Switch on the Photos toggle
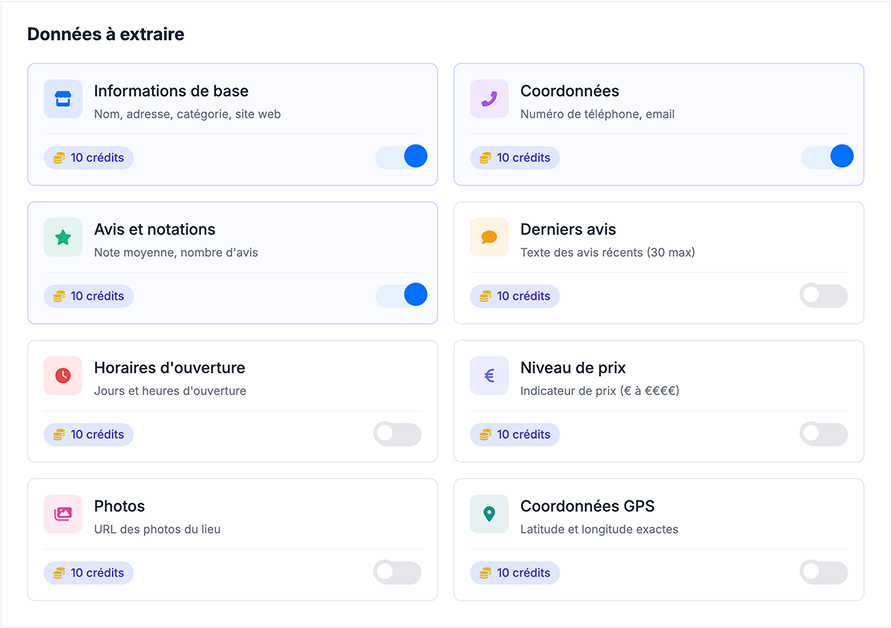891x628 pixels. 397,572
